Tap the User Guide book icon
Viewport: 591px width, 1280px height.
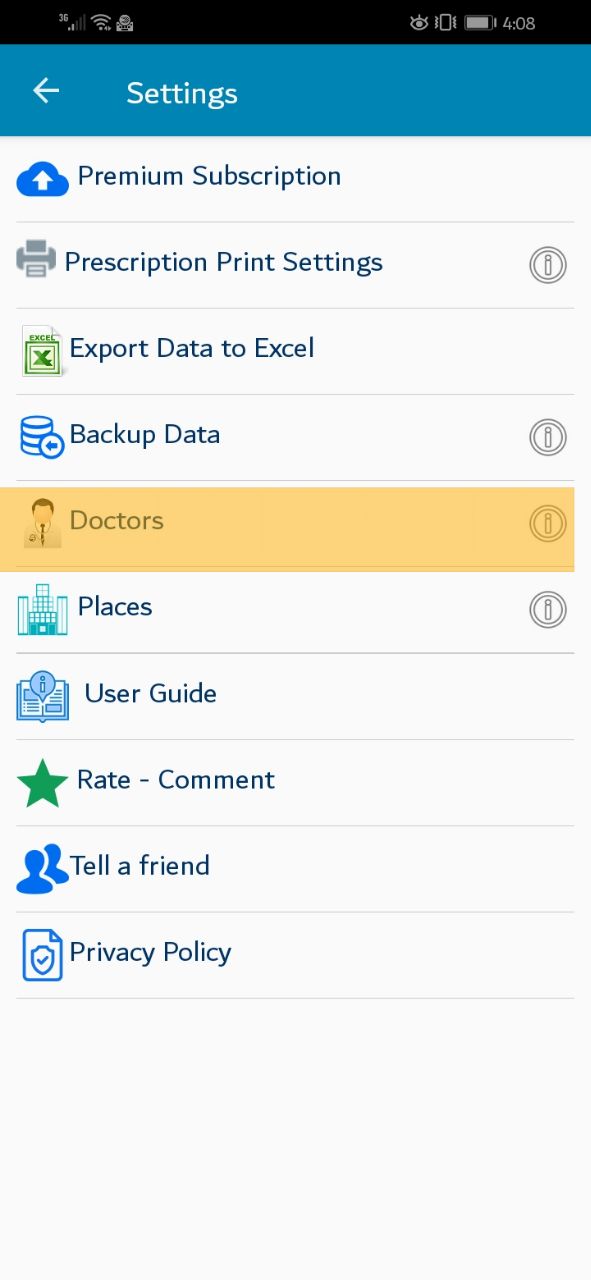pyautogui.click(x=43, y=697)
